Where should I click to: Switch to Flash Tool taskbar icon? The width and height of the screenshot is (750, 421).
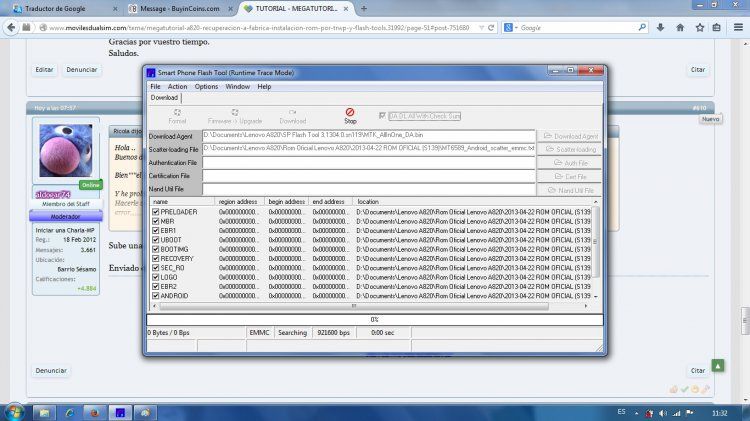(120, 412)
